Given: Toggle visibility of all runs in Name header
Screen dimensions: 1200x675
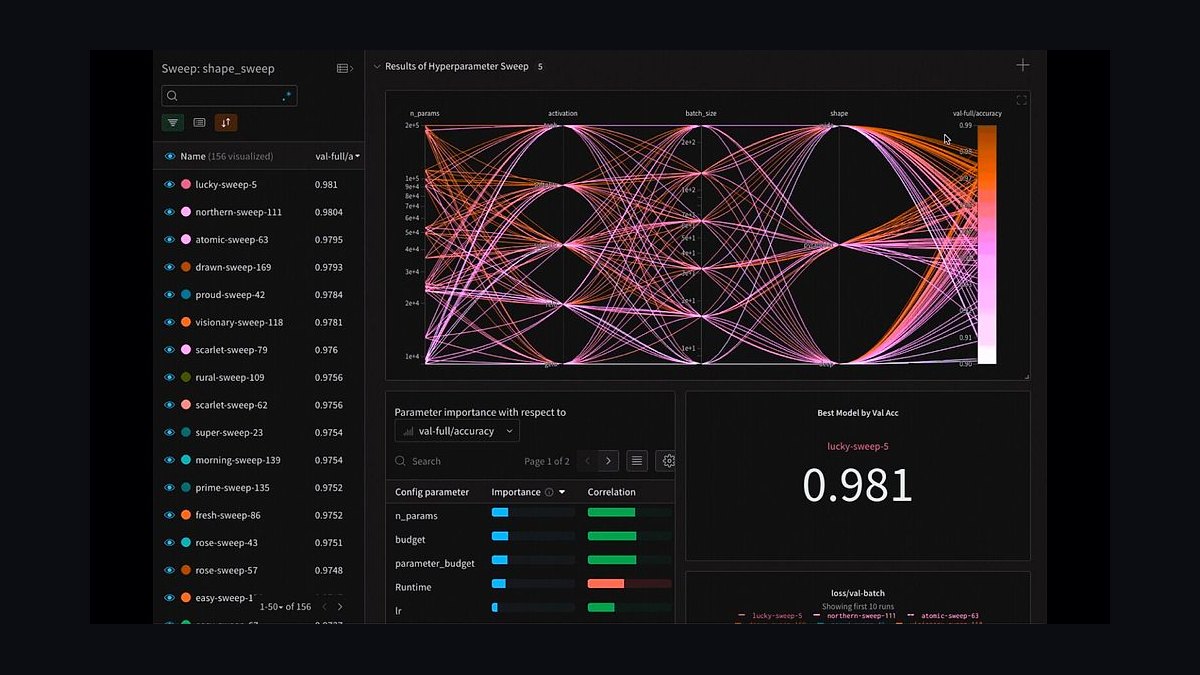Looking at the screenshot, I should pyautogui.click(x=169, y=156).
